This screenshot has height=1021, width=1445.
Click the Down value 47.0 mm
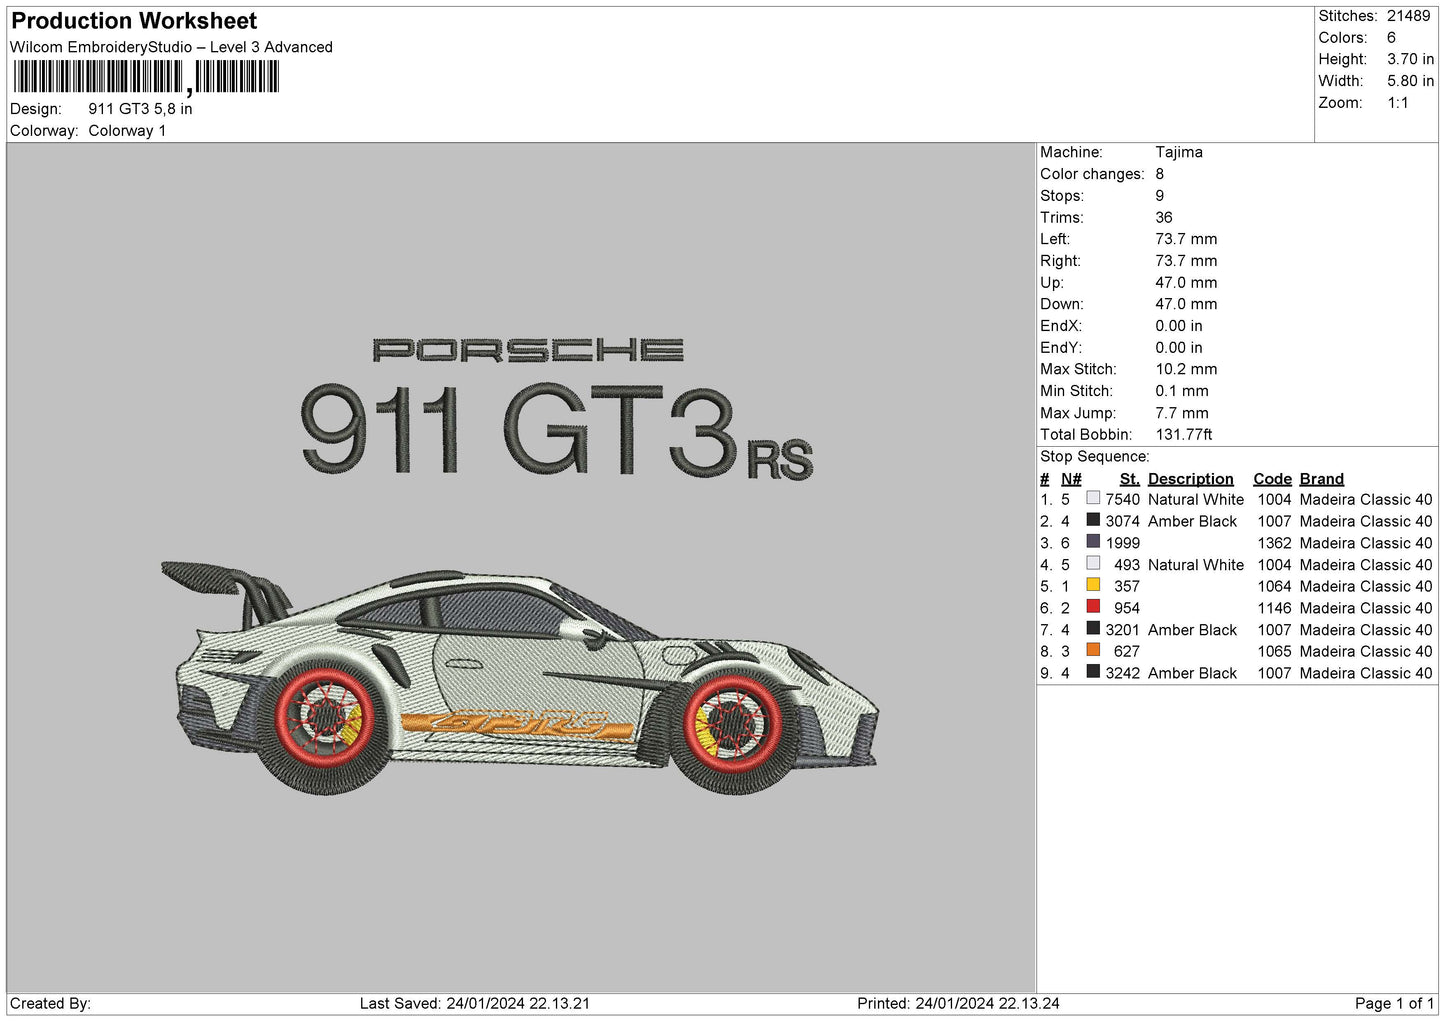click(1186, 304)
